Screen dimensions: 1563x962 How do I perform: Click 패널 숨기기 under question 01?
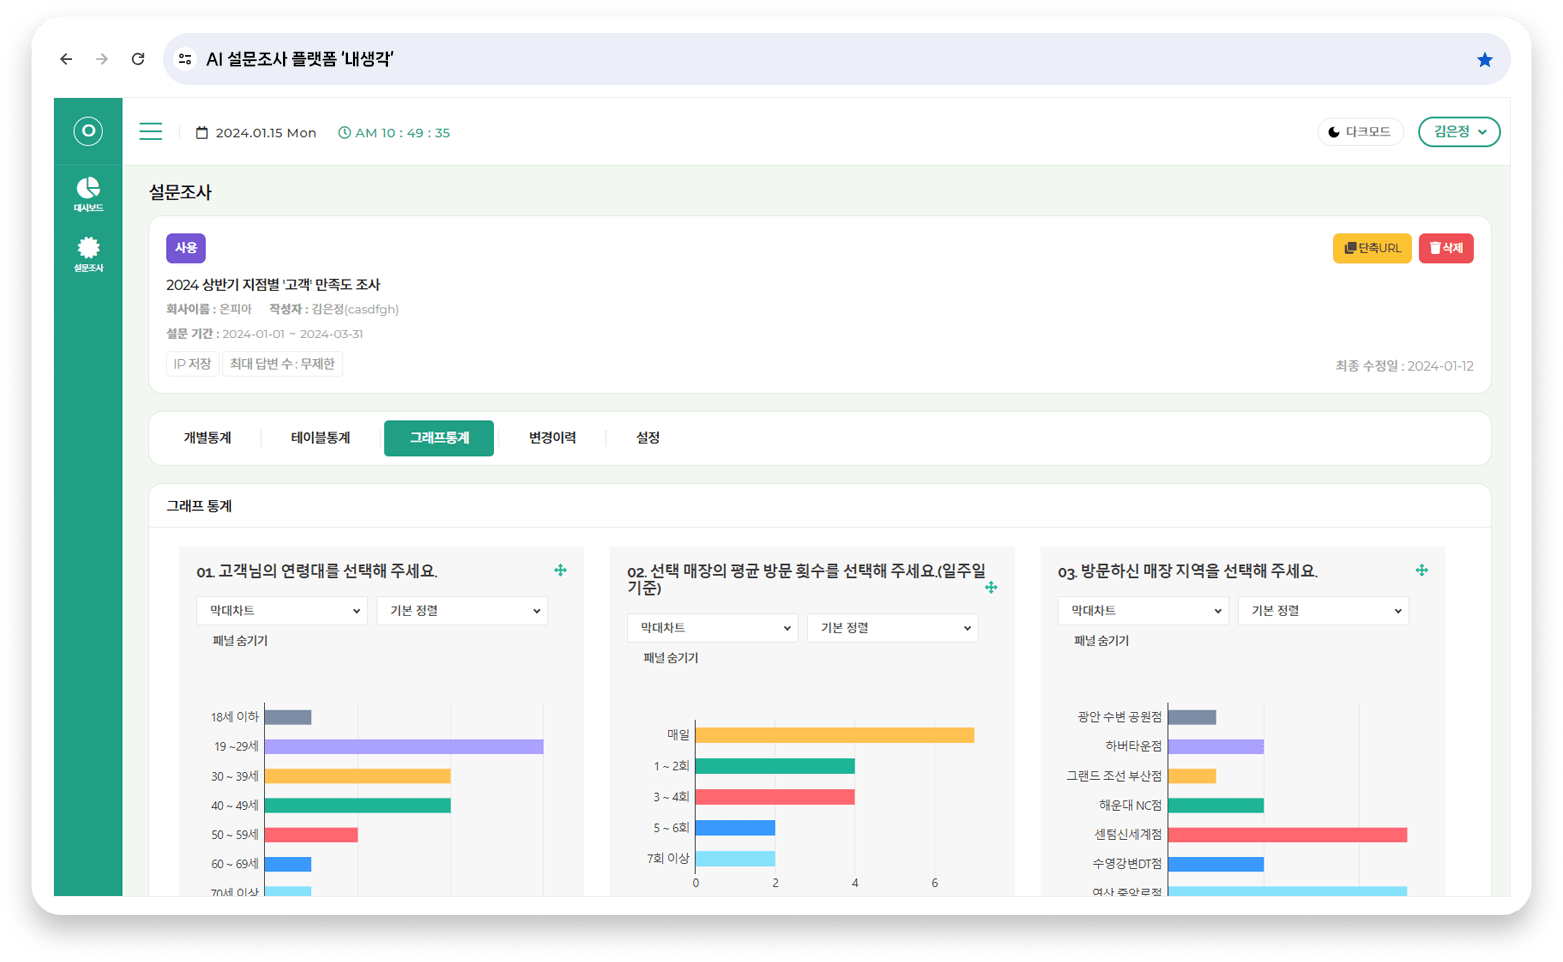click(240, 641)
